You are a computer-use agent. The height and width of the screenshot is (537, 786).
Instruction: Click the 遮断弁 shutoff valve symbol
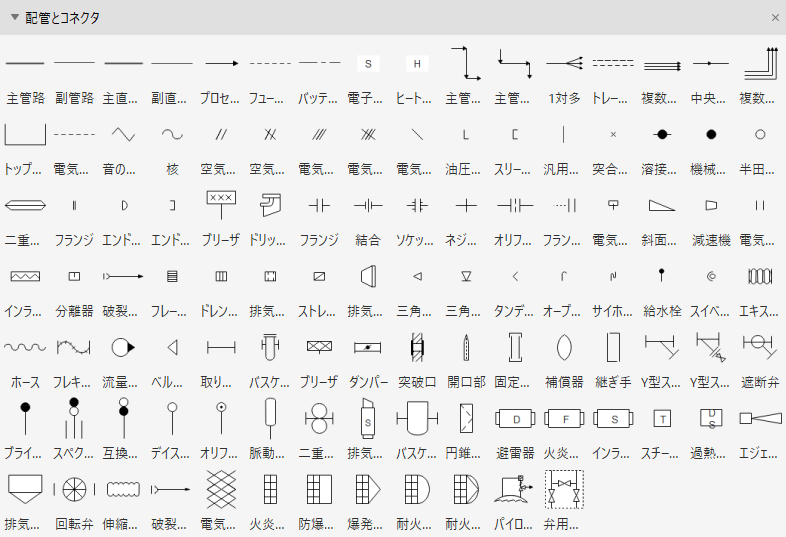(x=760, y=348)
